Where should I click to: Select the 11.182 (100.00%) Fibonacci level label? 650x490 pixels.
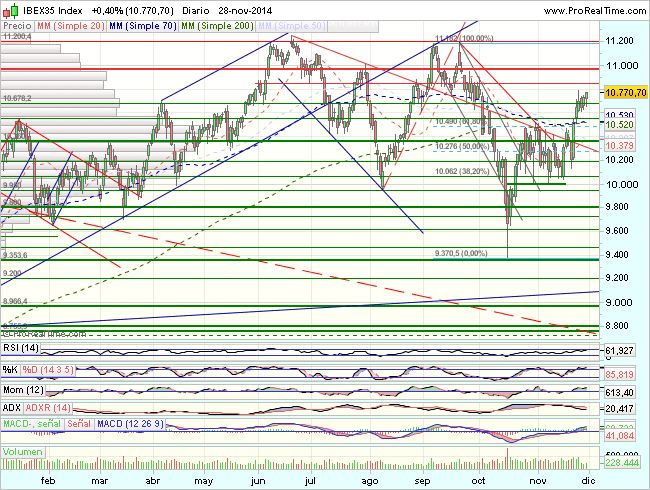pos(464,38)
